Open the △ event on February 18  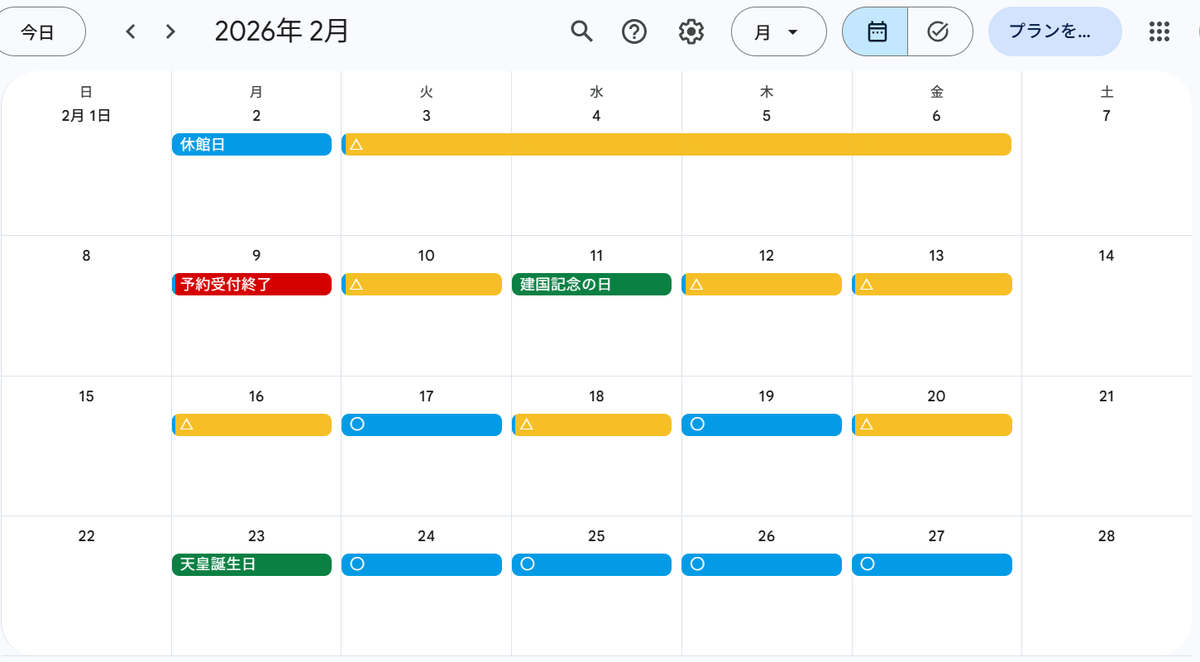pos(591,424)
